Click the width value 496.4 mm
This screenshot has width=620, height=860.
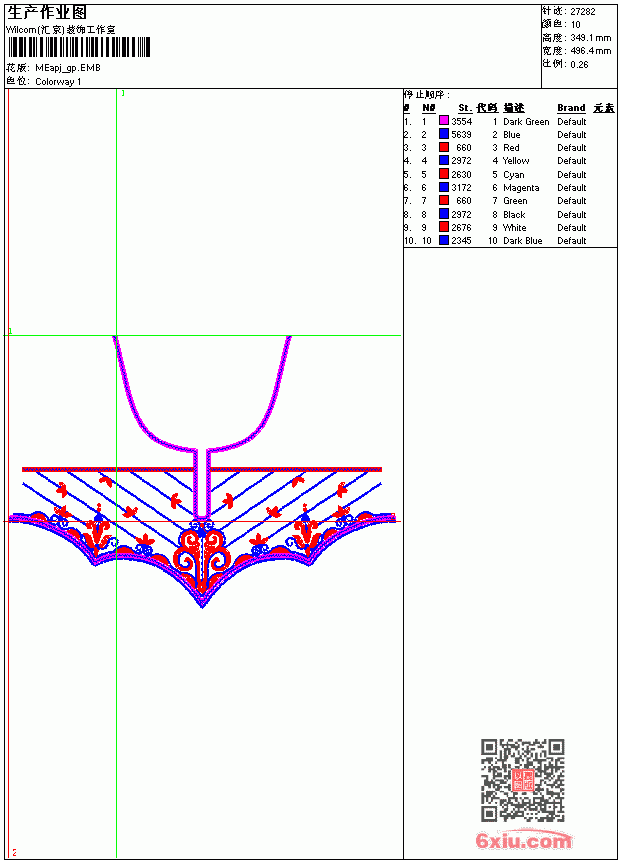(x=590, y=51)
